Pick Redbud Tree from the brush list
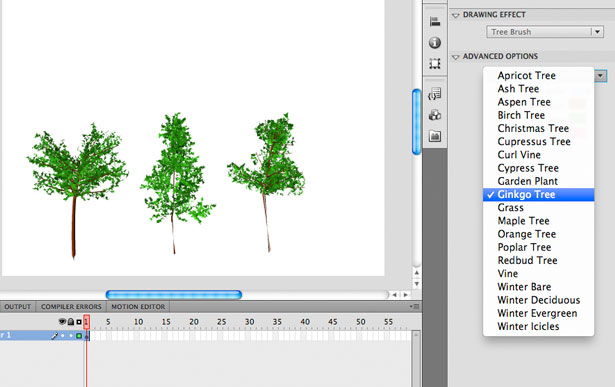 pyautogui.click(x=539, y=260)
